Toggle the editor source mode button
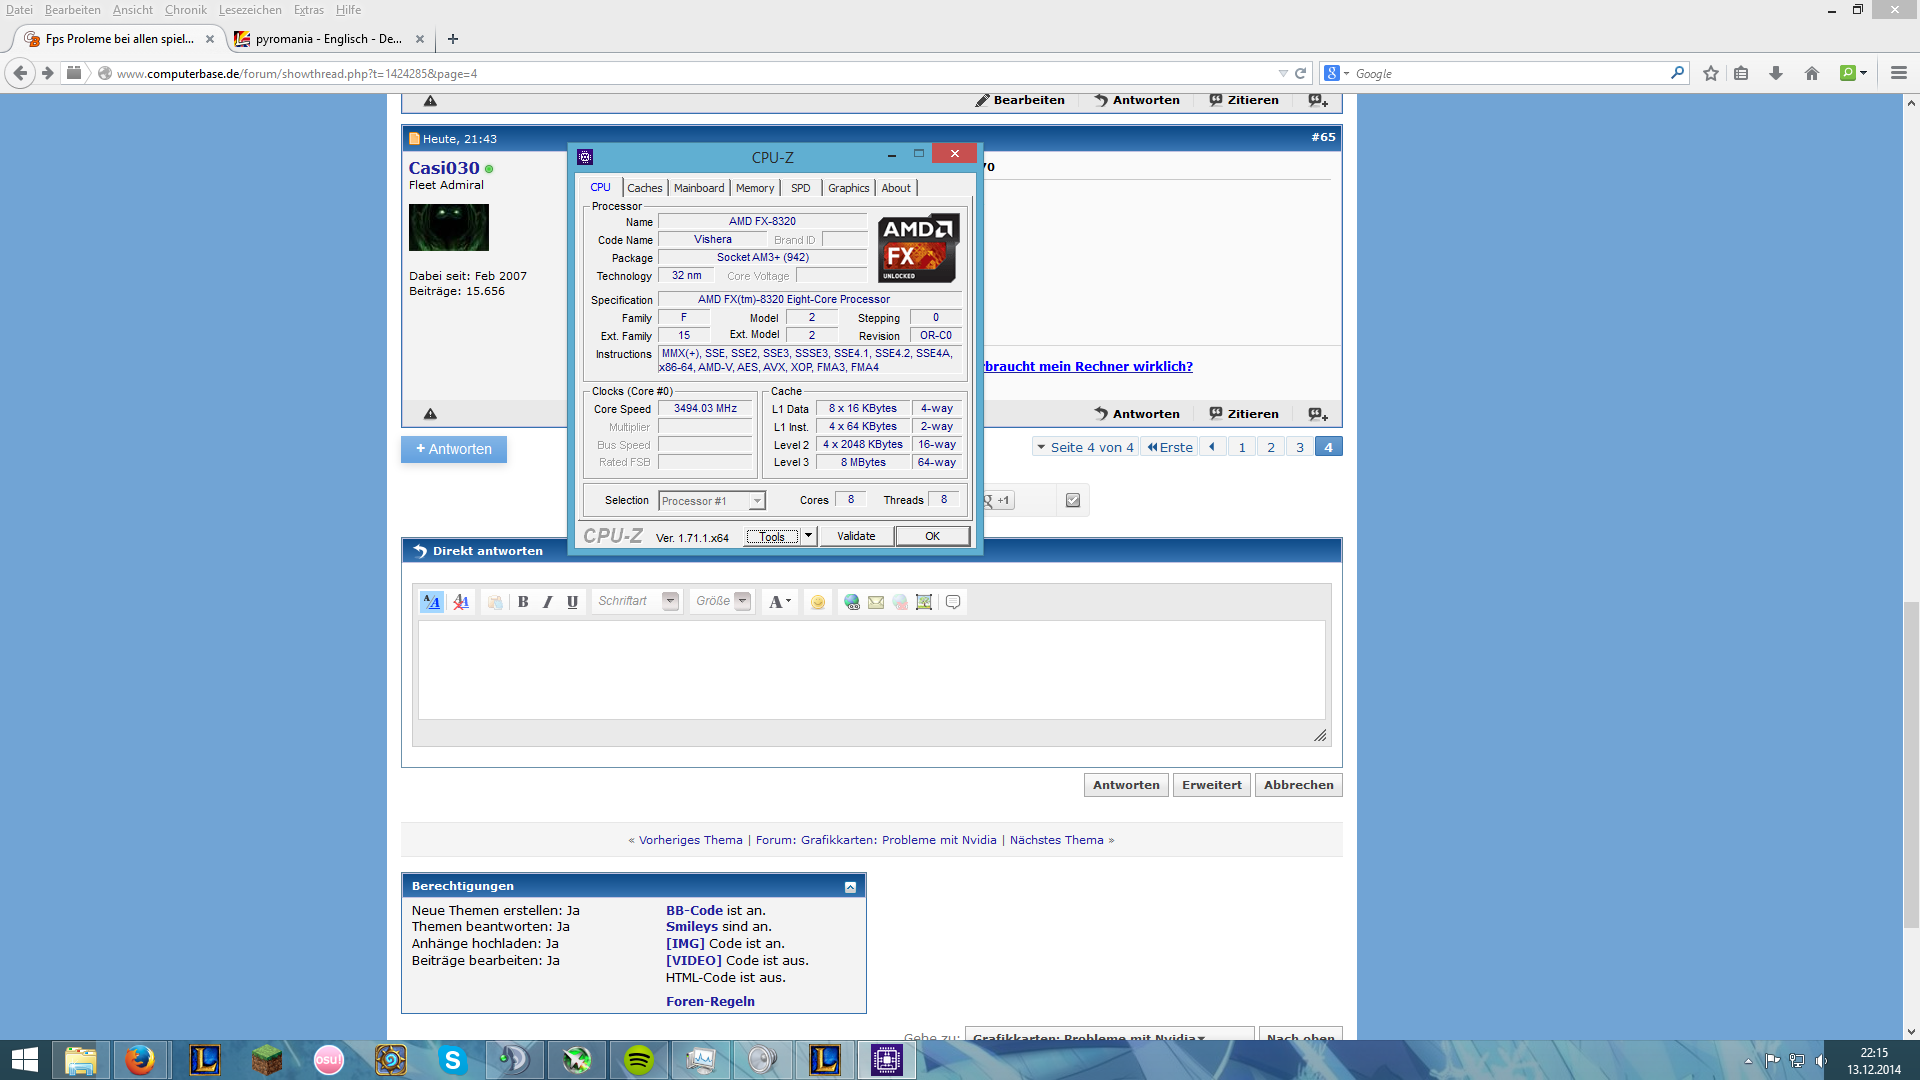This screenshot has height=1080, width=1920. (x=431, y=602)
